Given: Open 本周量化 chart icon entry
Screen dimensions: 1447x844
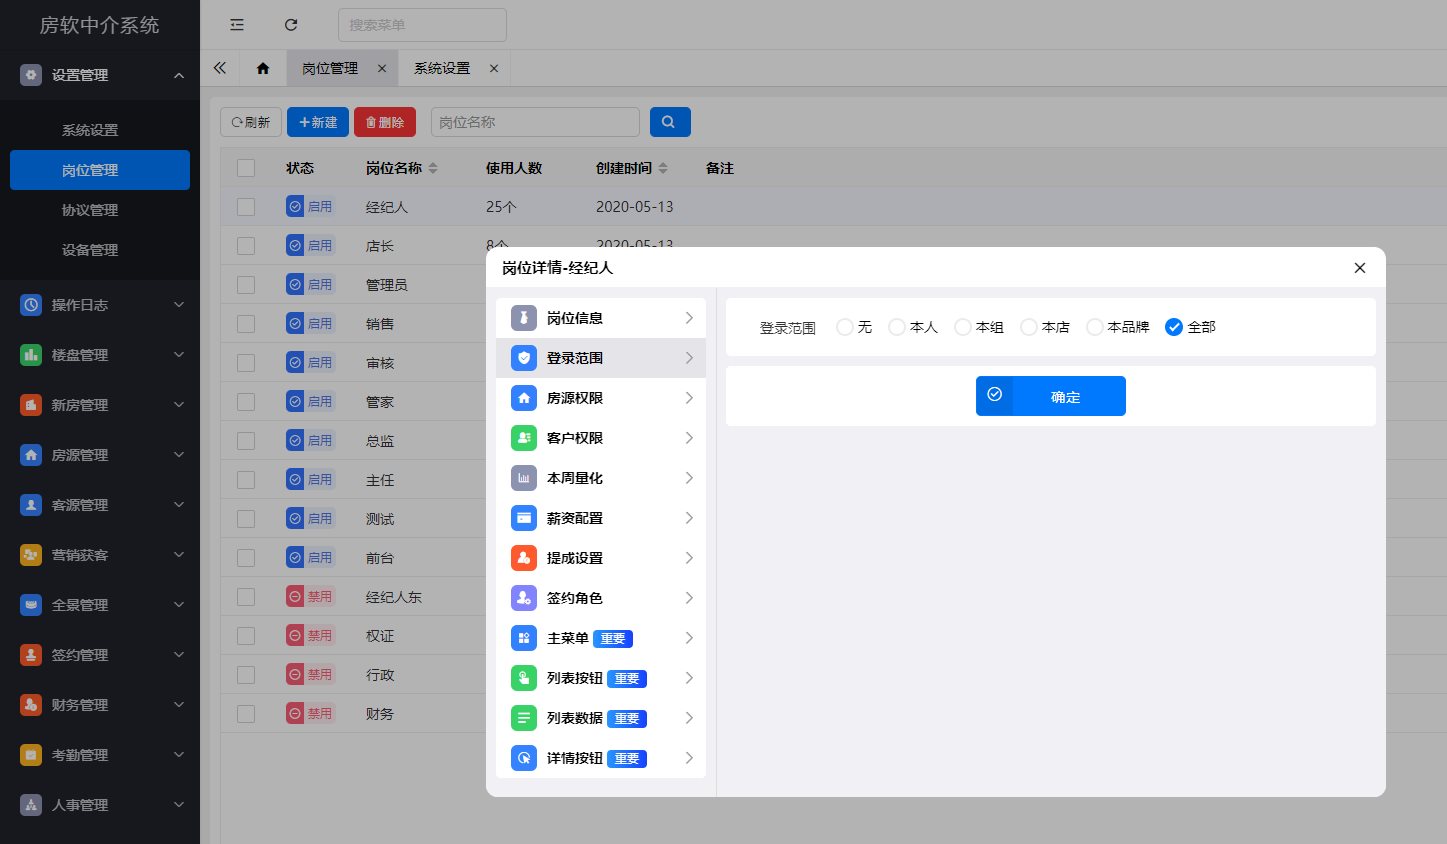Looking at the screenshot, I should (x=524, y=478).
